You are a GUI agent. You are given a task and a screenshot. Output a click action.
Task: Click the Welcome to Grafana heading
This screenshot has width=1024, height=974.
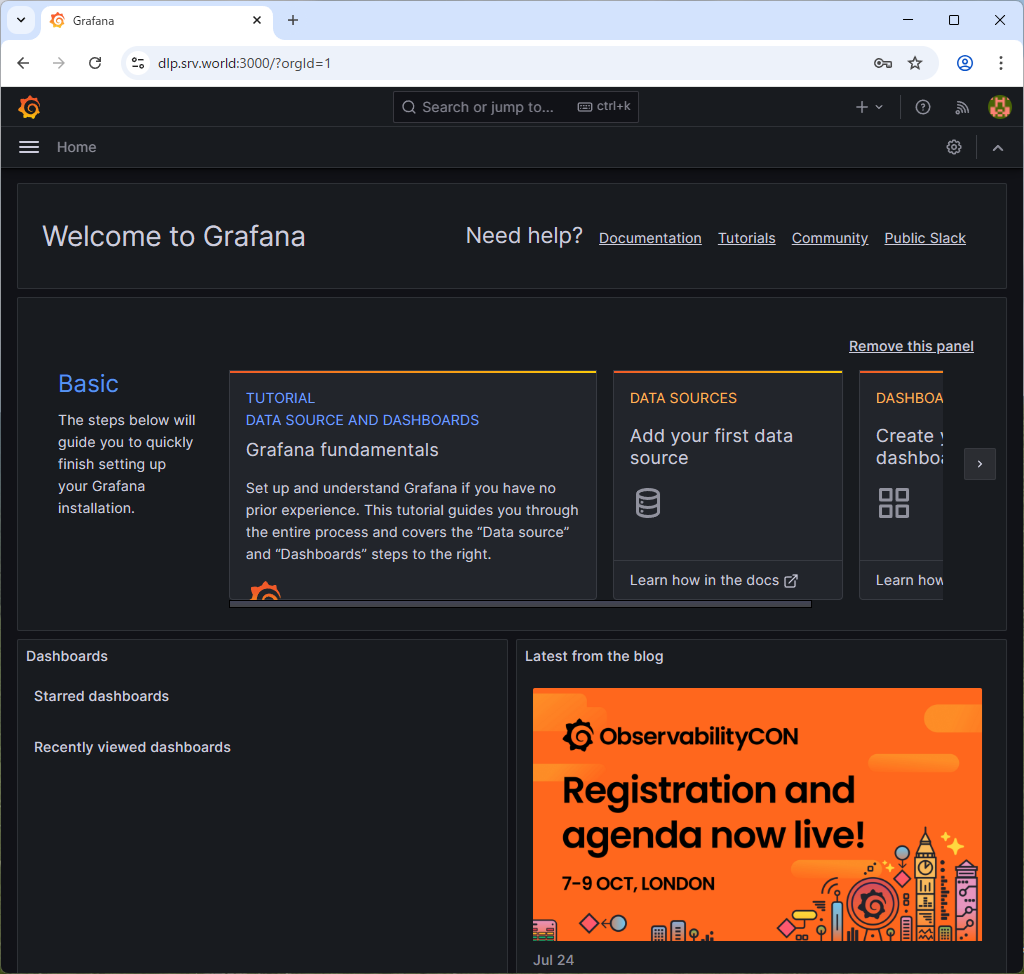point(174,236)
